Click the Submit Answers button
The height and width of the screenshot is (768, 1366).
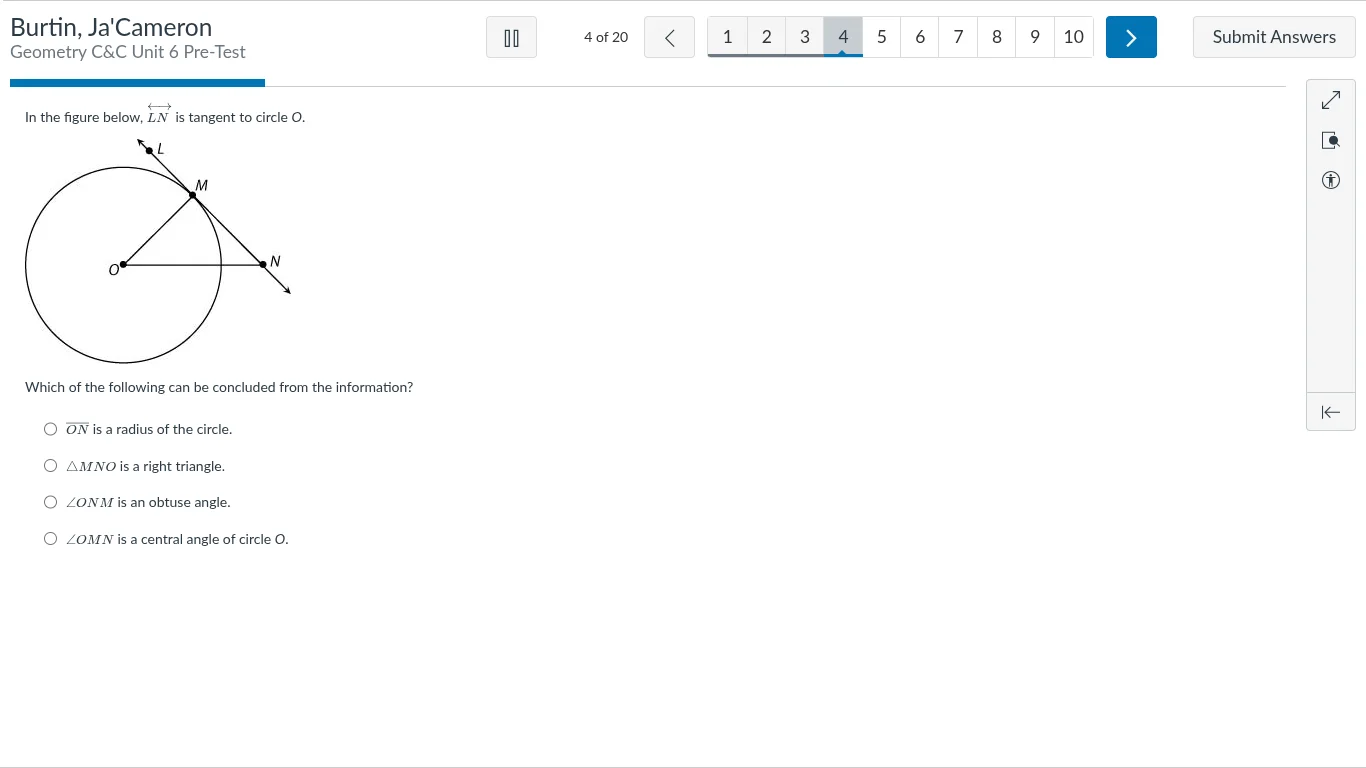(x=1273, y=37)
